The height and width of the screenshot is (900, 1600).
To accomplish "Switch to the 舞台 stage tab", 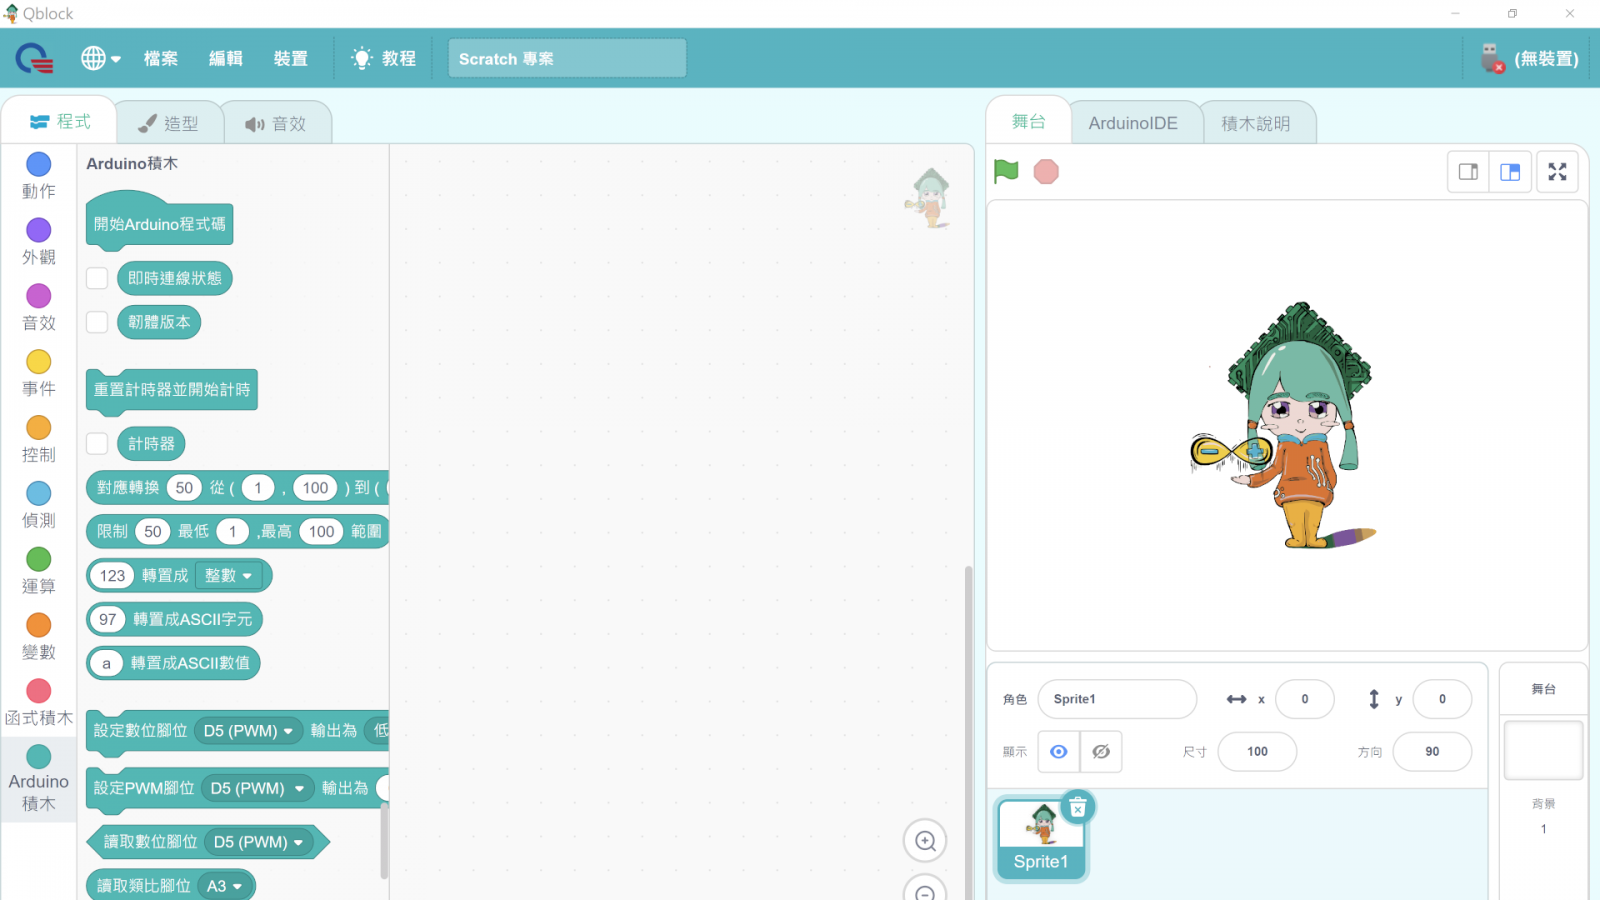I will pos(1029,122).
